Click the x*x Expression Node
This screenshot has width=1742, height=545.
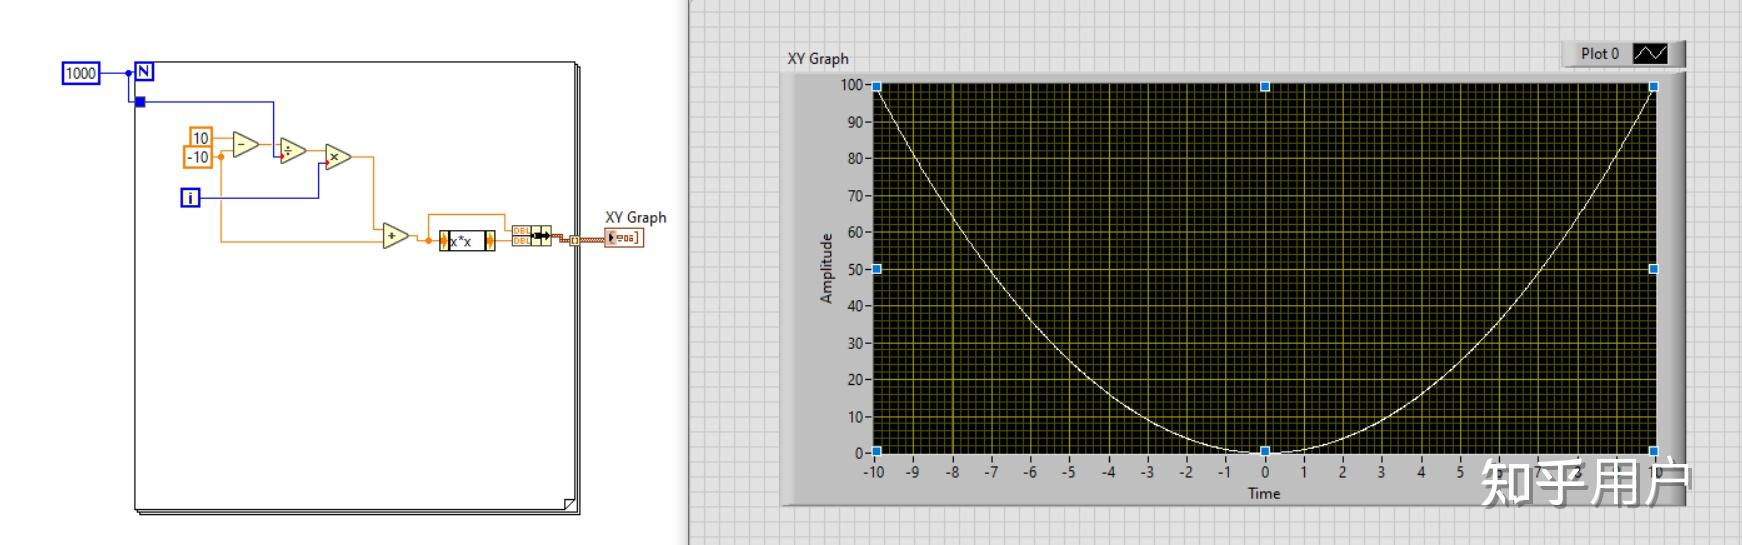[x=467, y=241]
